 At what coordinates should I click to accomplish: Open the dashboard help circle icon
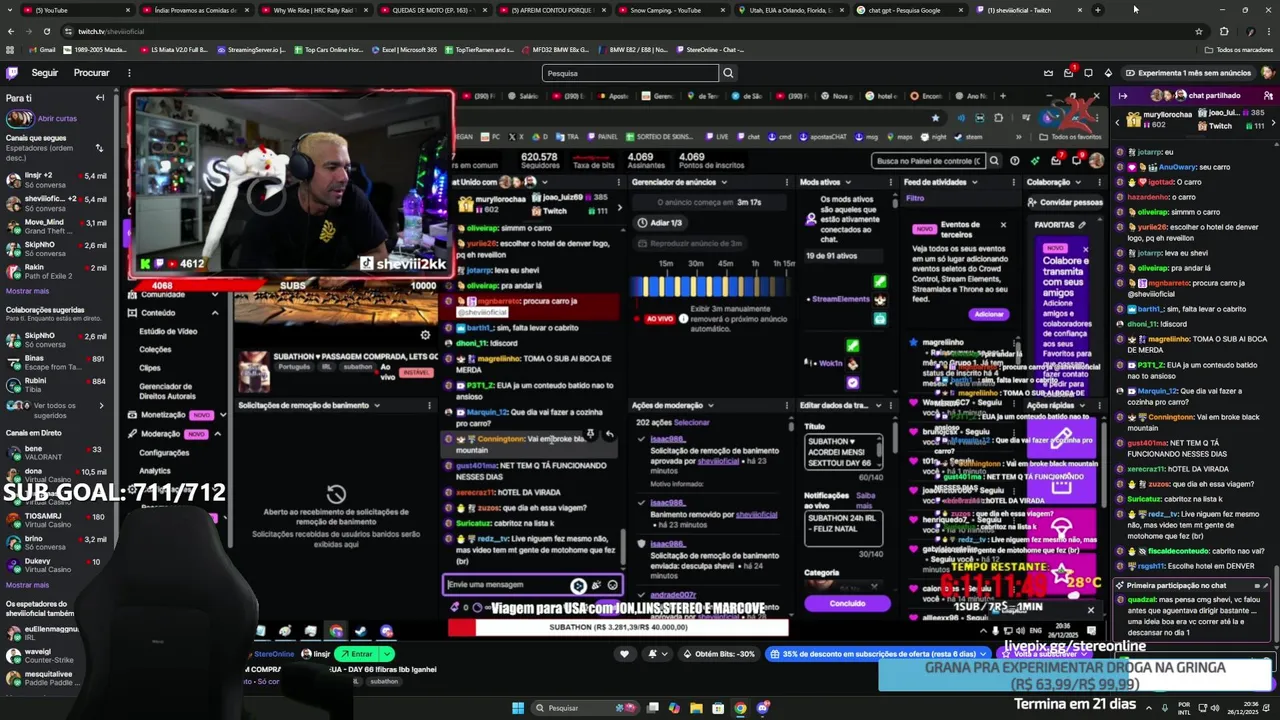point(1015,161)
